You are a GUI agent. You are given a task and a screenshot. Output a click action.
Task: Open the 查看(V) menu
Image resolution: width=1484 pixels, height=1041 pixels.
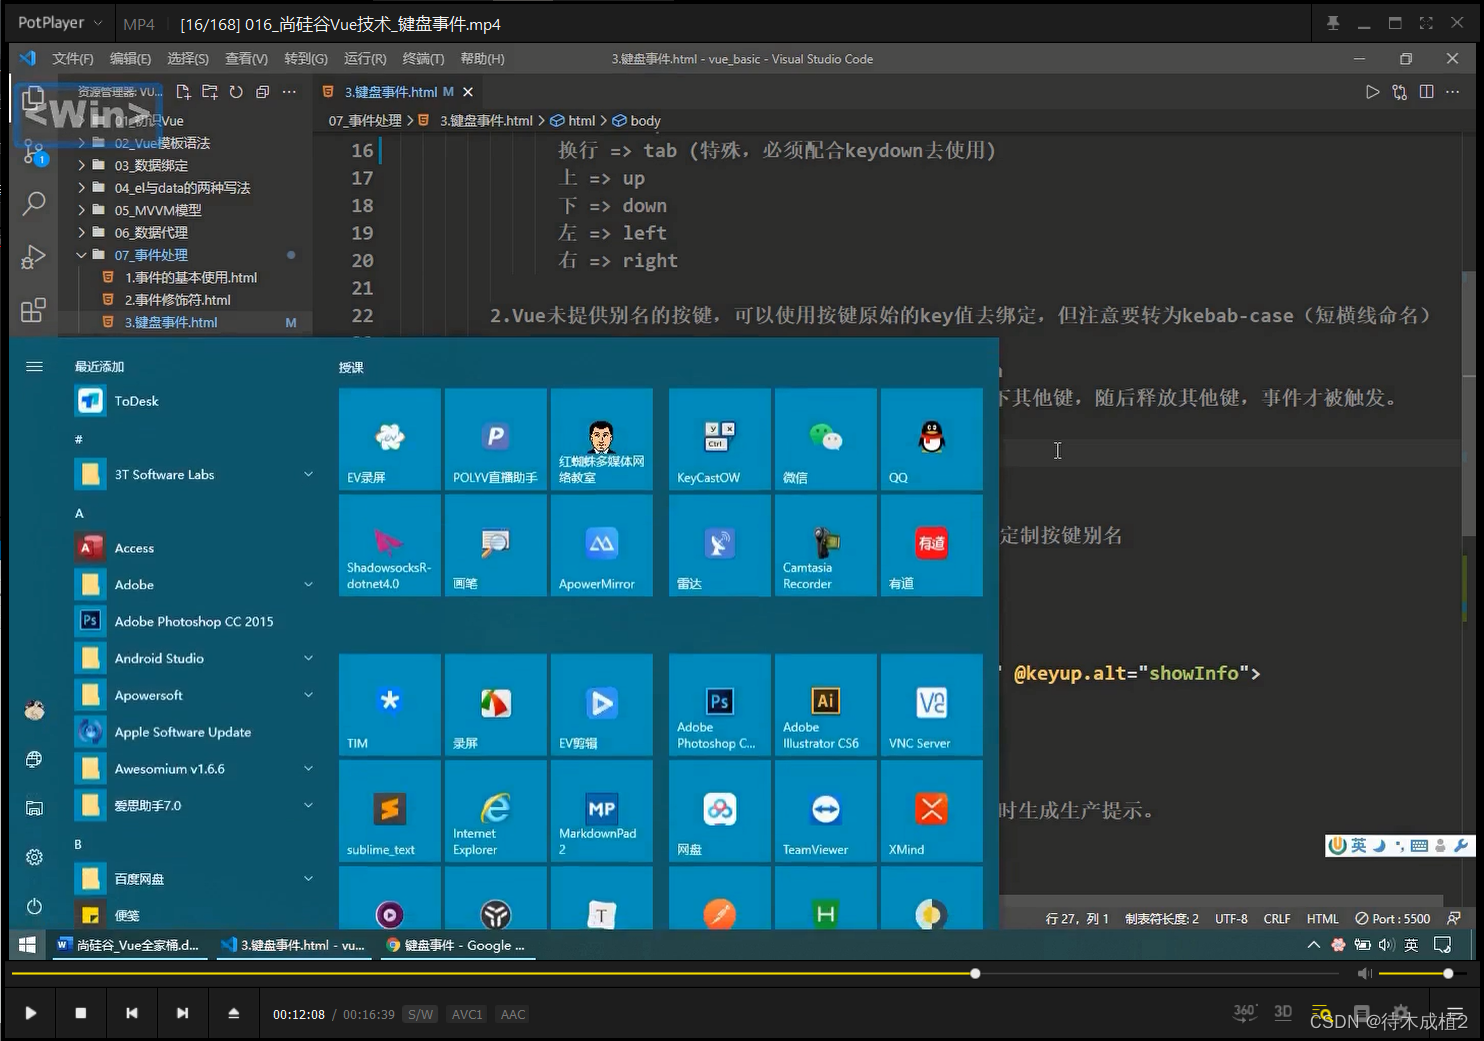[246, 59]
